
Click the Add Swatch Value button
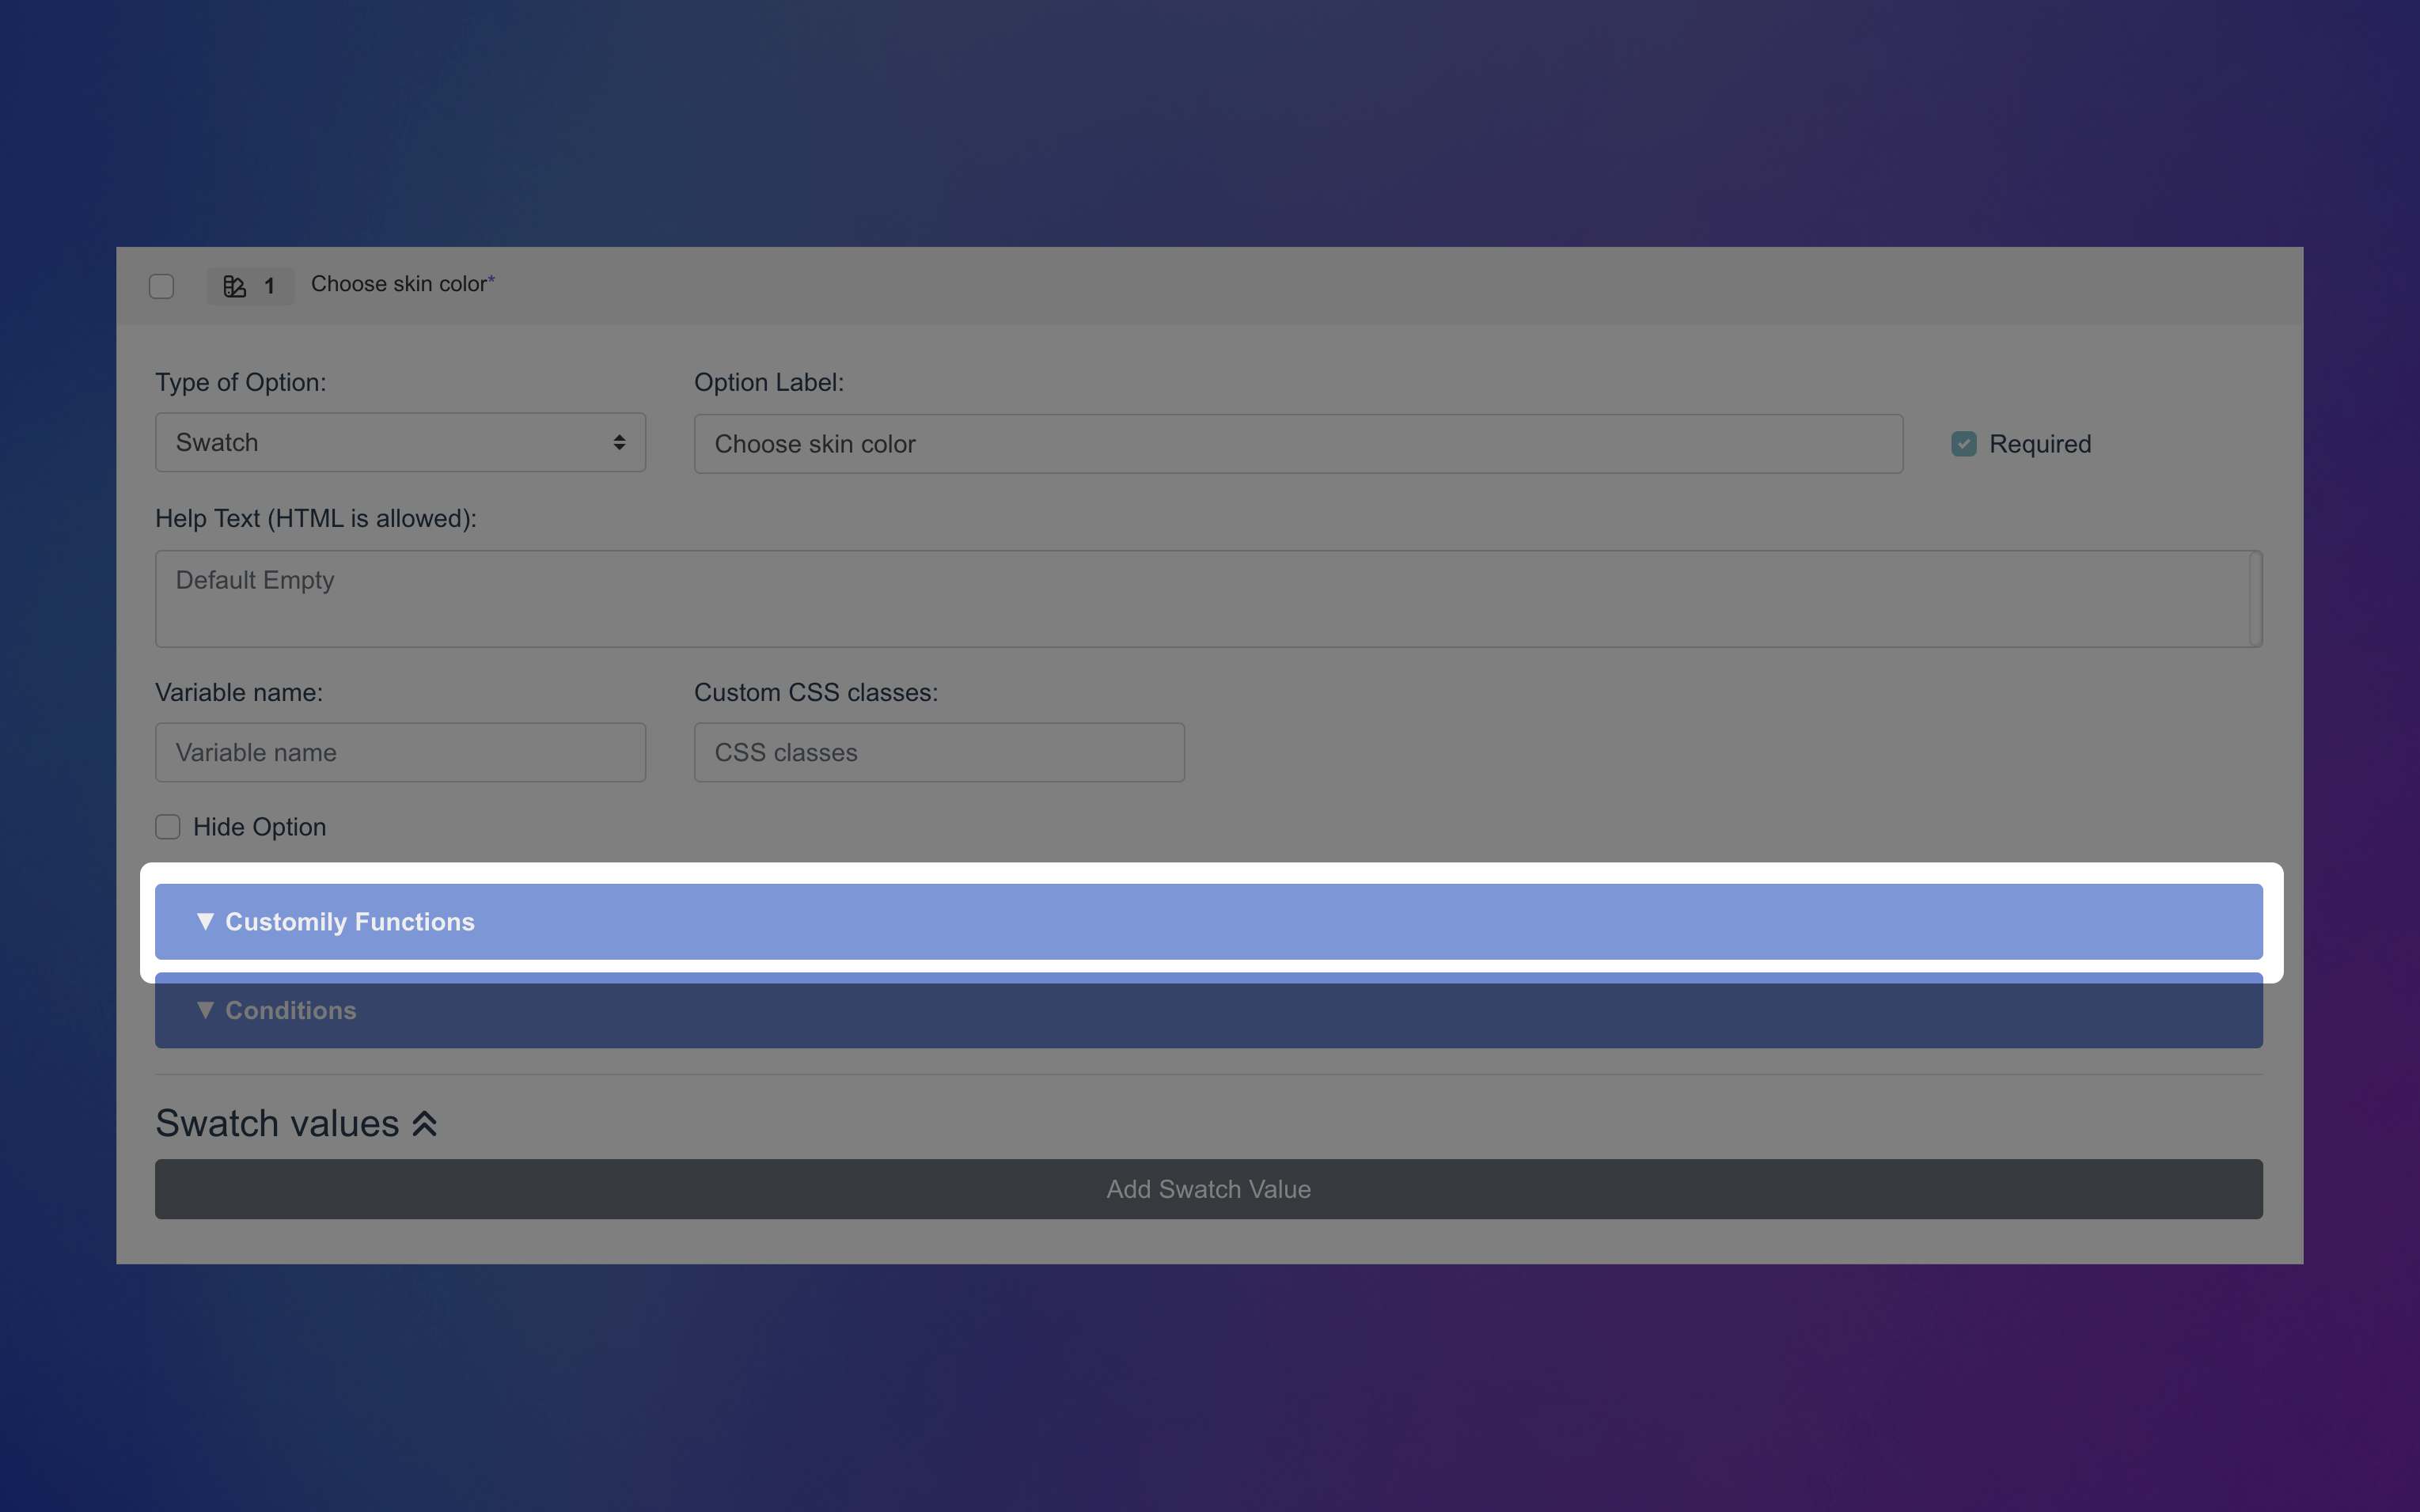coord(1208,1188)
